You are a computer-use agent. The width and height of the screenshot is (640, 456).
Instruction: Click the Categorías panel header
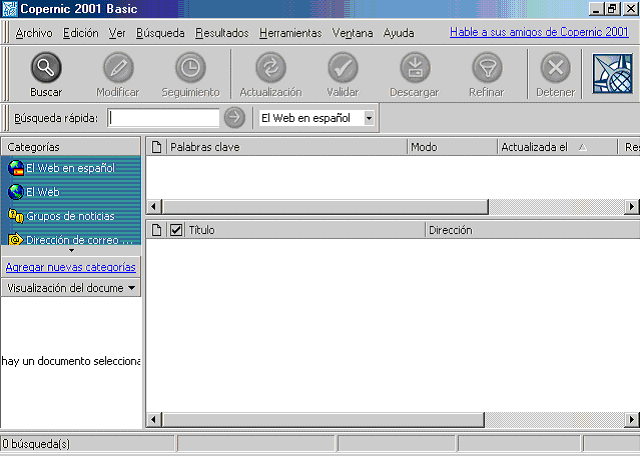[x=71, y=147]
